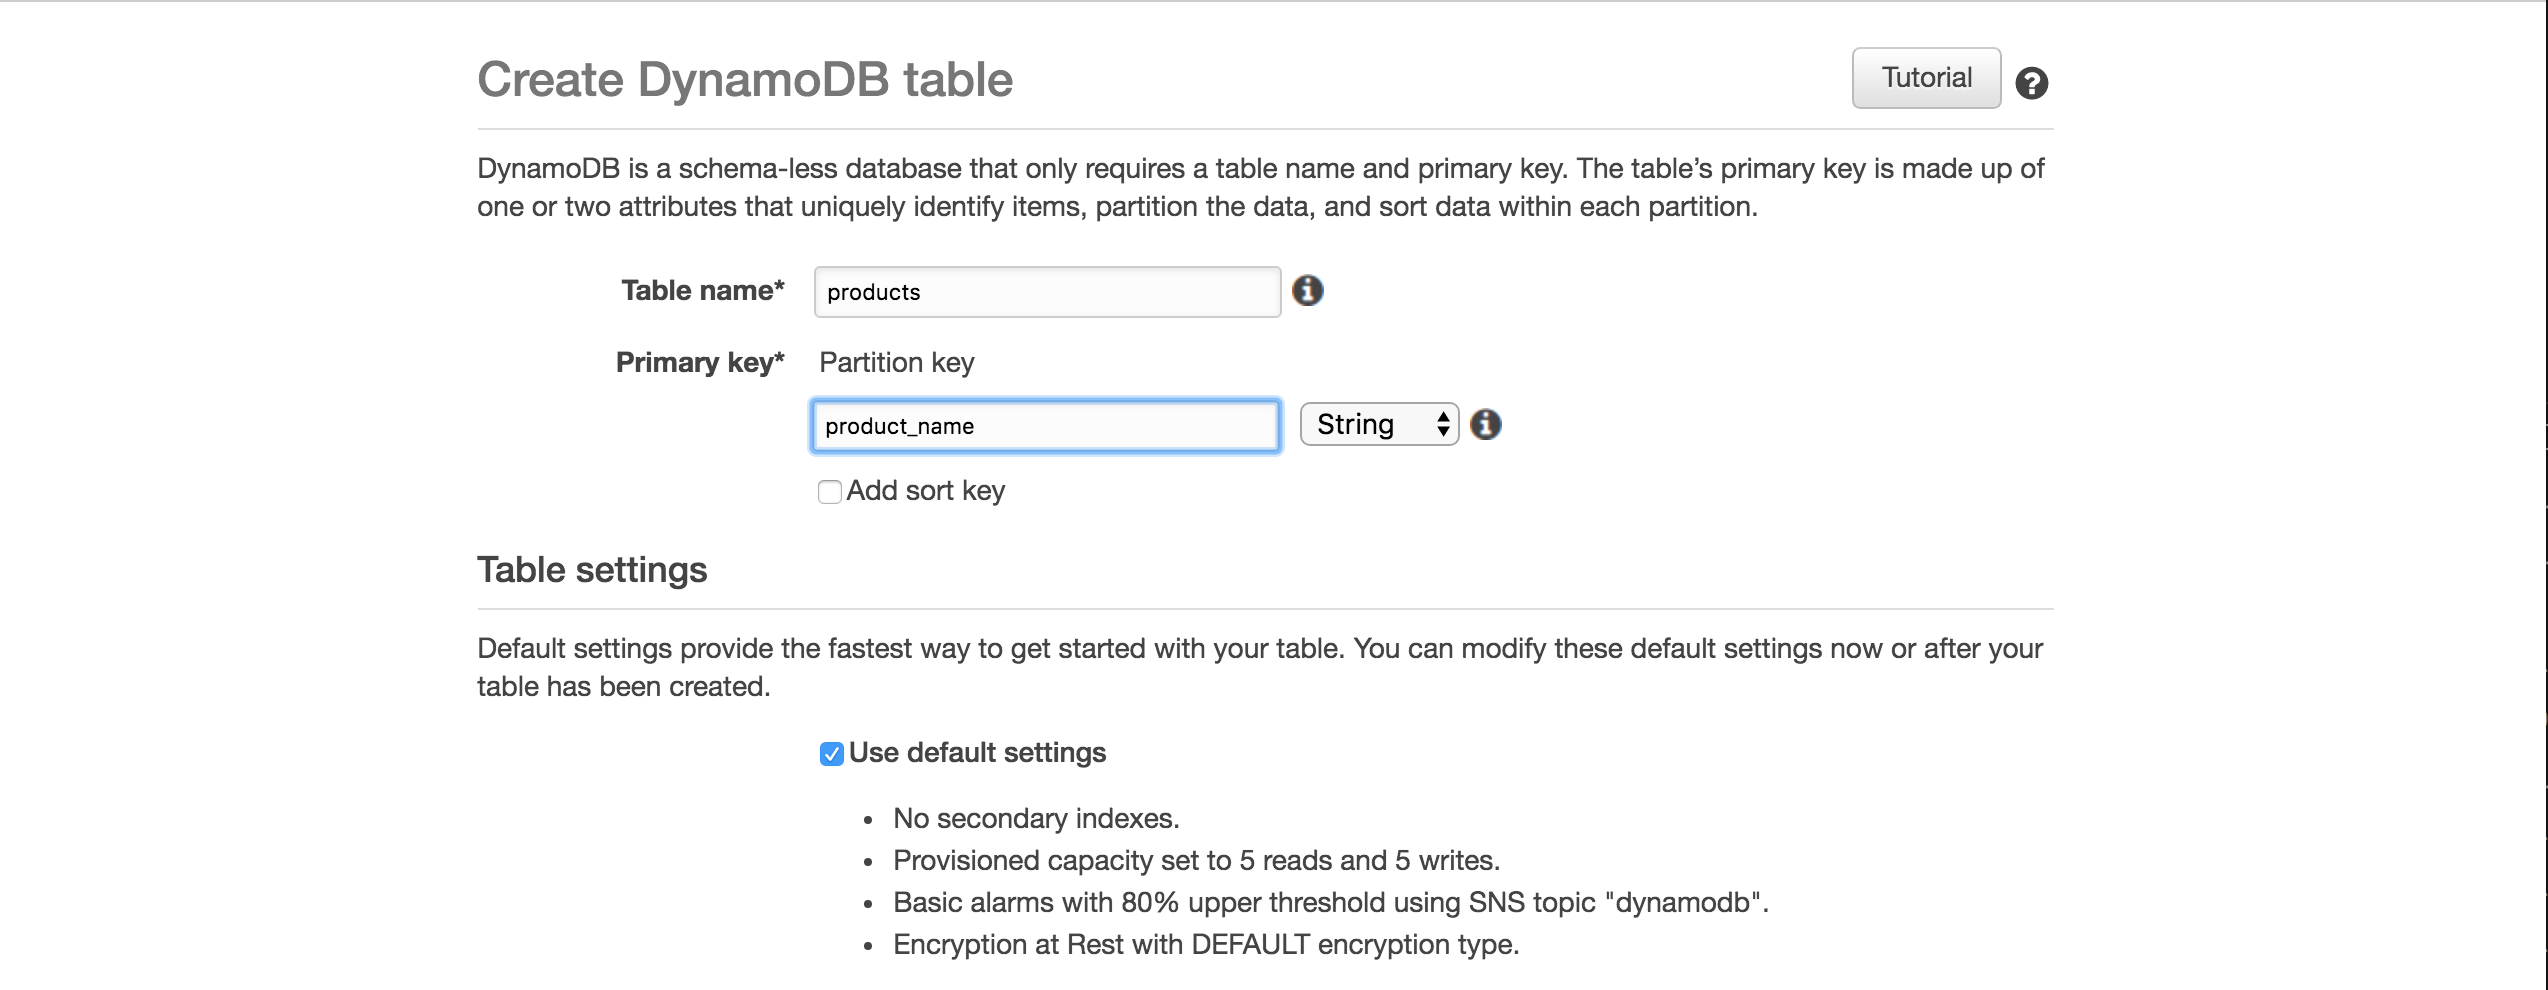Click the dropdown arrows on String selector
This screenshot has width=2548, height=990.
point(1442,424)
